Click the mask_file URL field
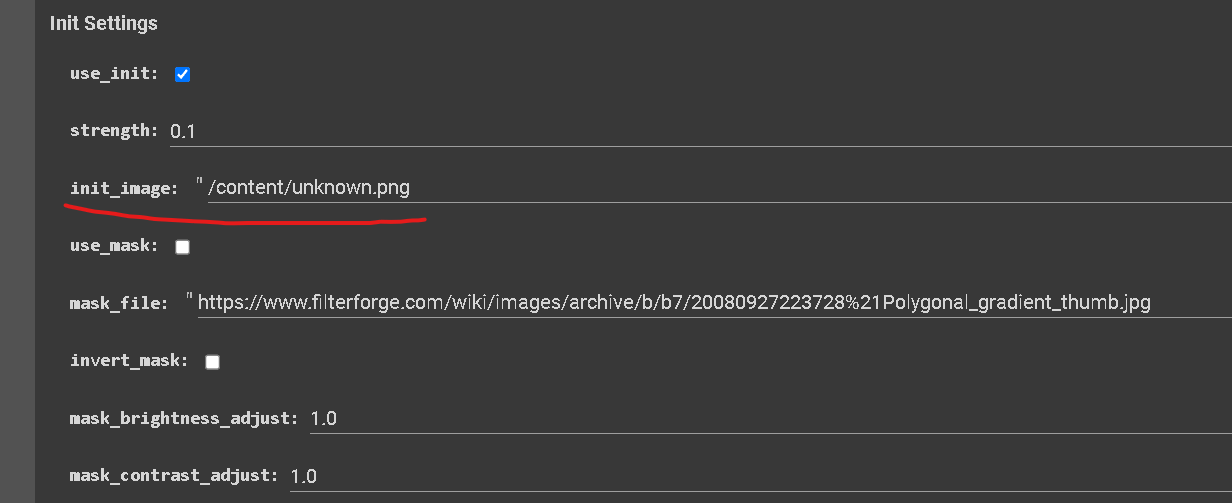The height and width of the screenshot is (503, 1232). point(714,303)
